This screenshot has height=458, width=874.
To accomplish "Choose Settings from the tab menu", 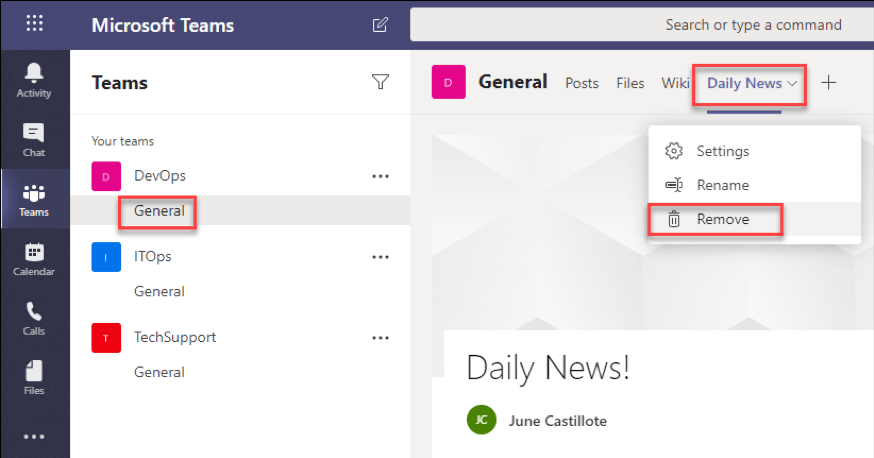I will 755,151.
